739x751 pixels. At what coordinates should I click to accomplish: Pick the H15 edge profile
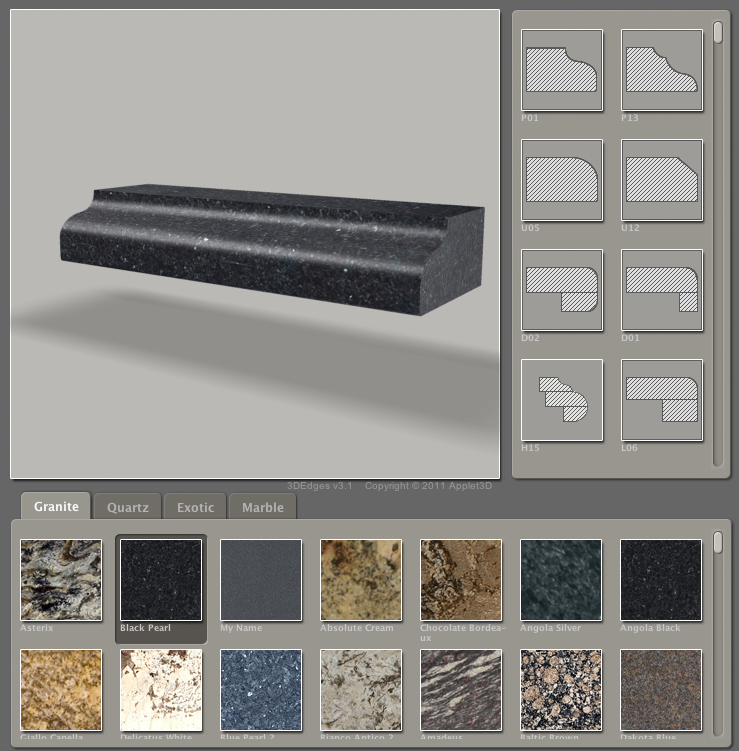tap(562, 400)
